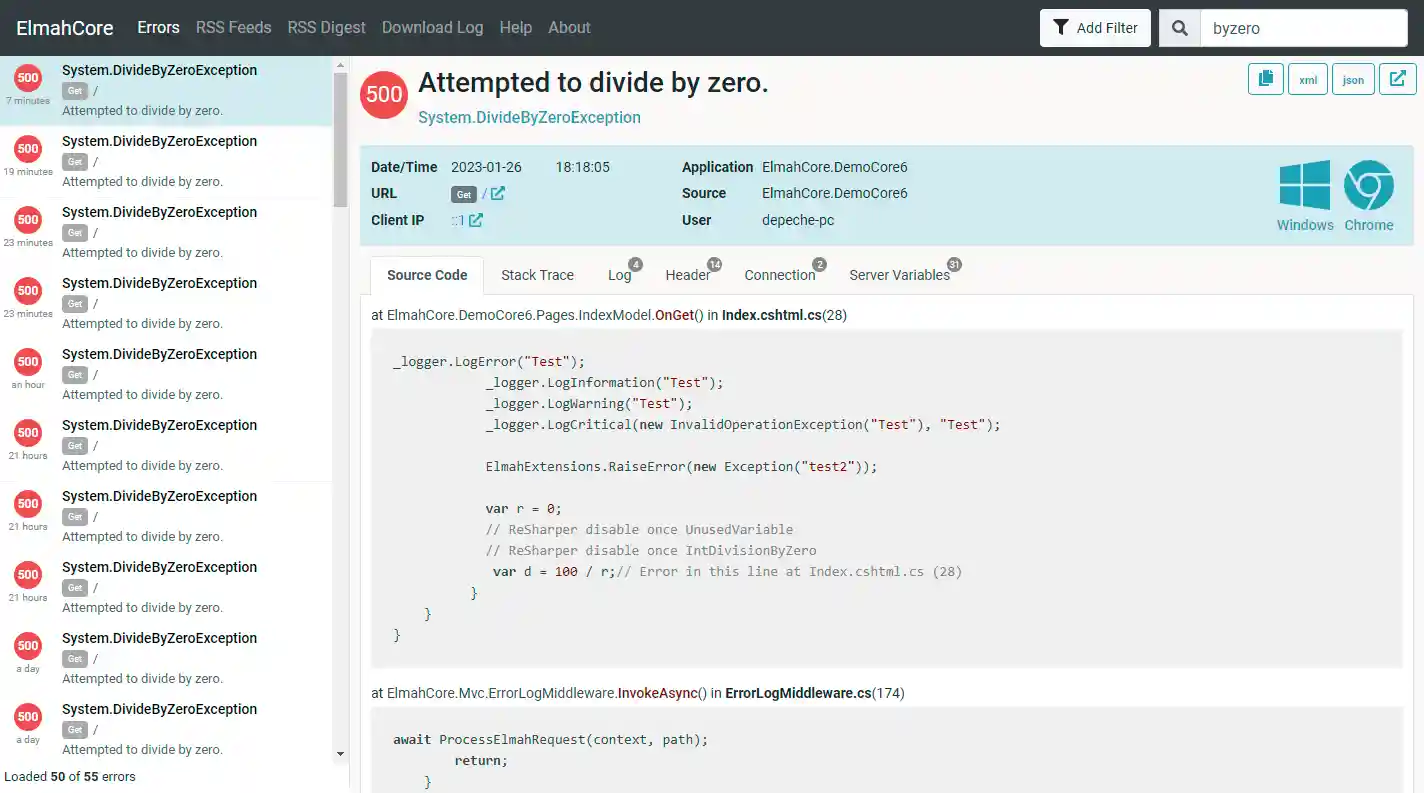Click the System.DivideByZeroException type link in header
The width and height of the screenshot is (1424, 793).
pyautogui.click(x=529, y=117)
